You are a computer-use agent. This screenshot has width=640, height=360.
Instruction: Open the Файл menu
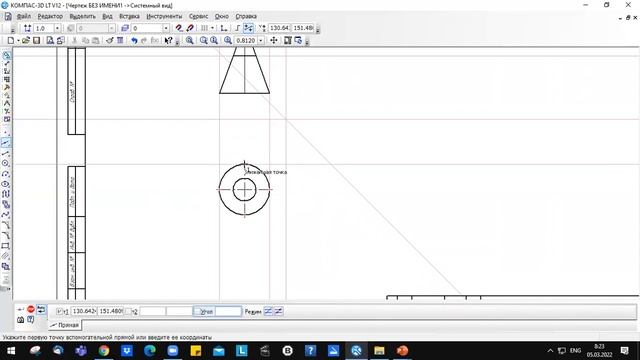click(x=24, y=16)
